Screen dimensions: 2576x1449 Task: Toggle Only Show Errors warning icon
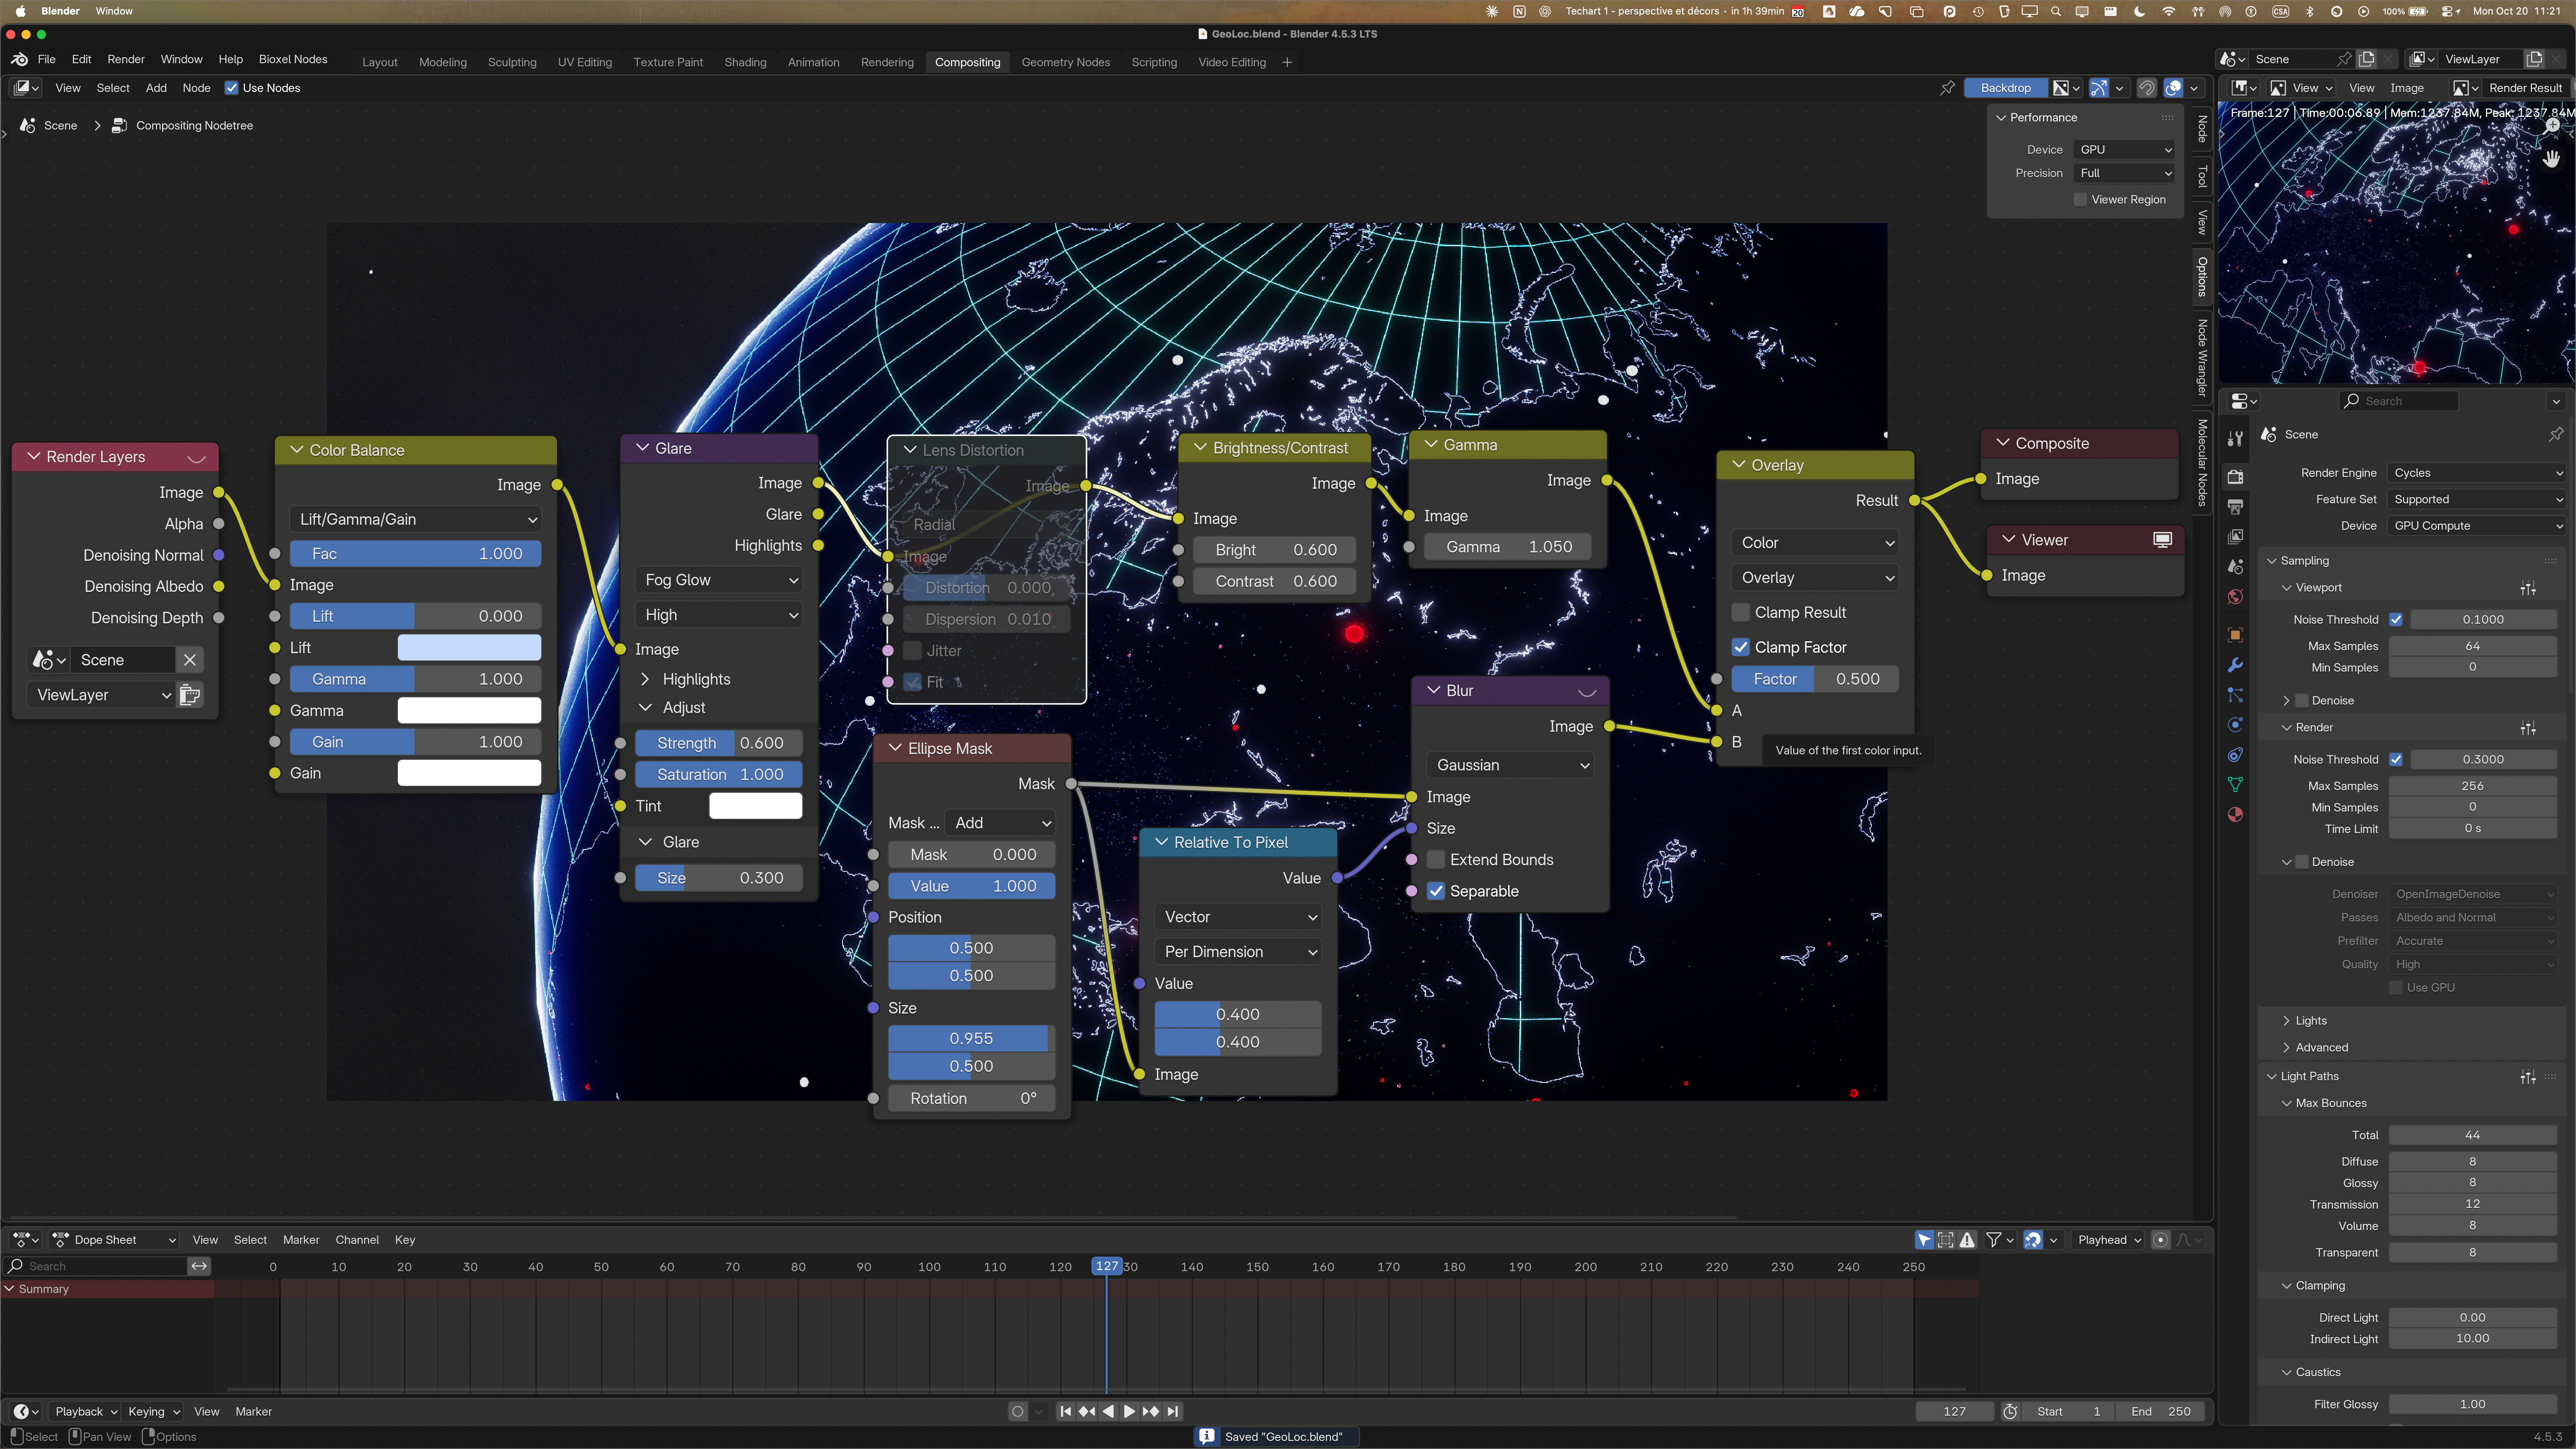(1967, 1240)
